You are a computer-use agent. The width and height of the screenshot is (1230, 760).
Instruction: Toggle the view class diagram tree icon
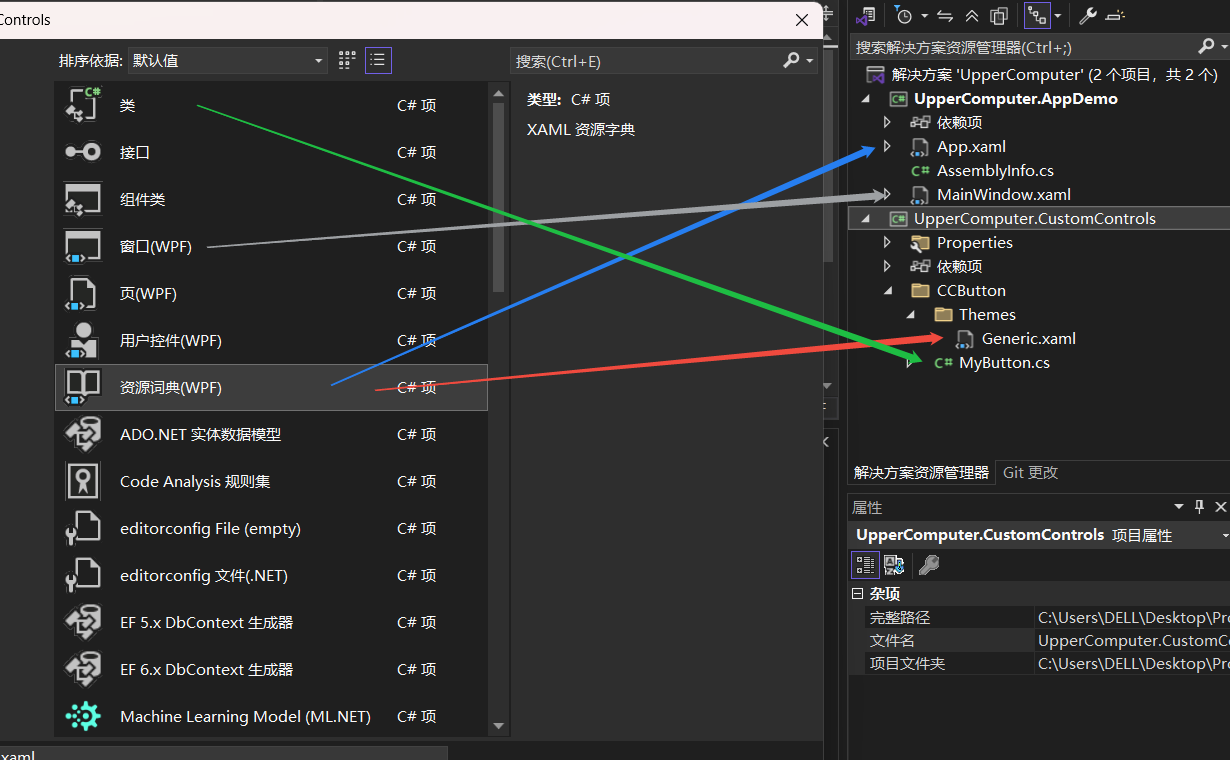coord(1037,16)
